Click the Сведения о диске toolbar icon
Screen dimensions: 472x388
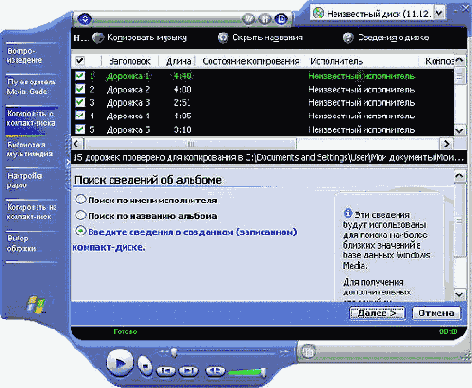[348, 38]
